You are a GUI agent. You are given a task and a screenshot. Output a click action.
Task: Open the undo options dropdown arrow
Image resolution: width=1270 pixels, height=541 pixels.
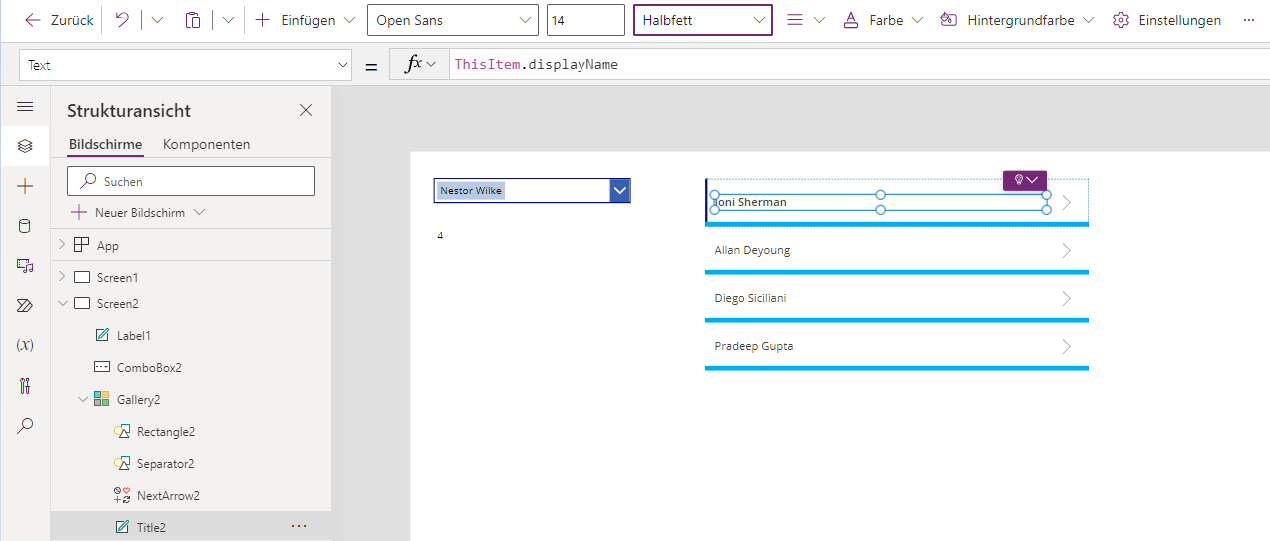[157, 20]
